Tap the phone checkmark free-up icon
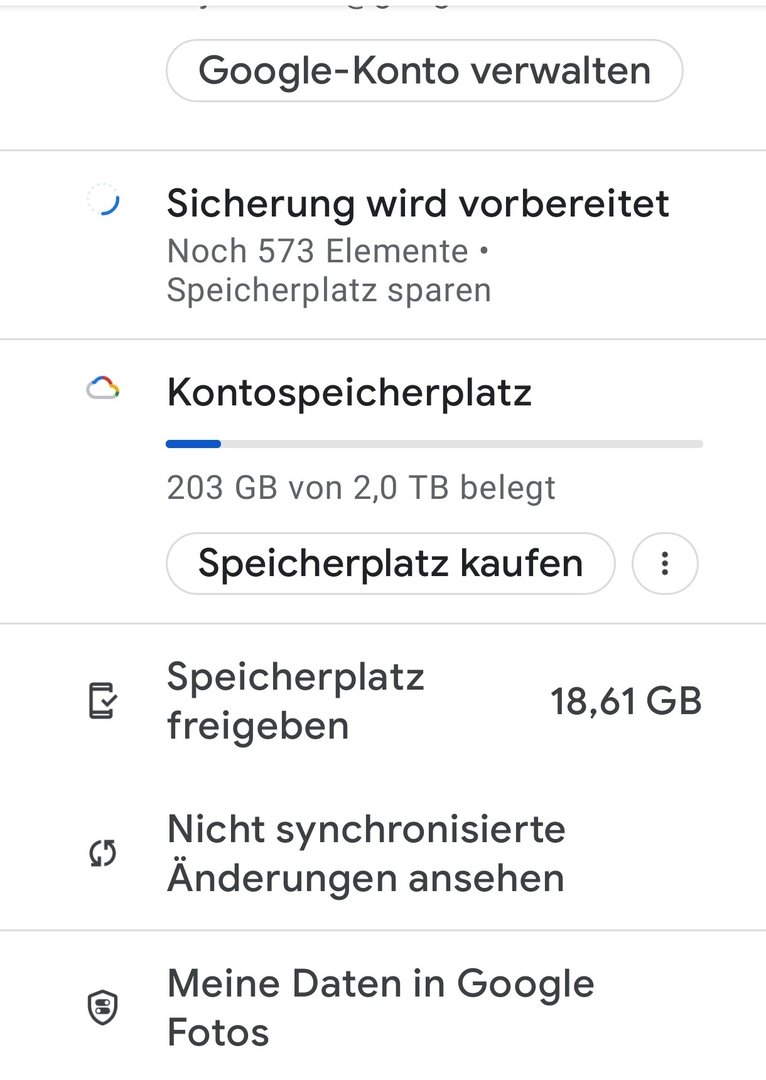The height and width of the screenshot is (1080, 766). 103,702
